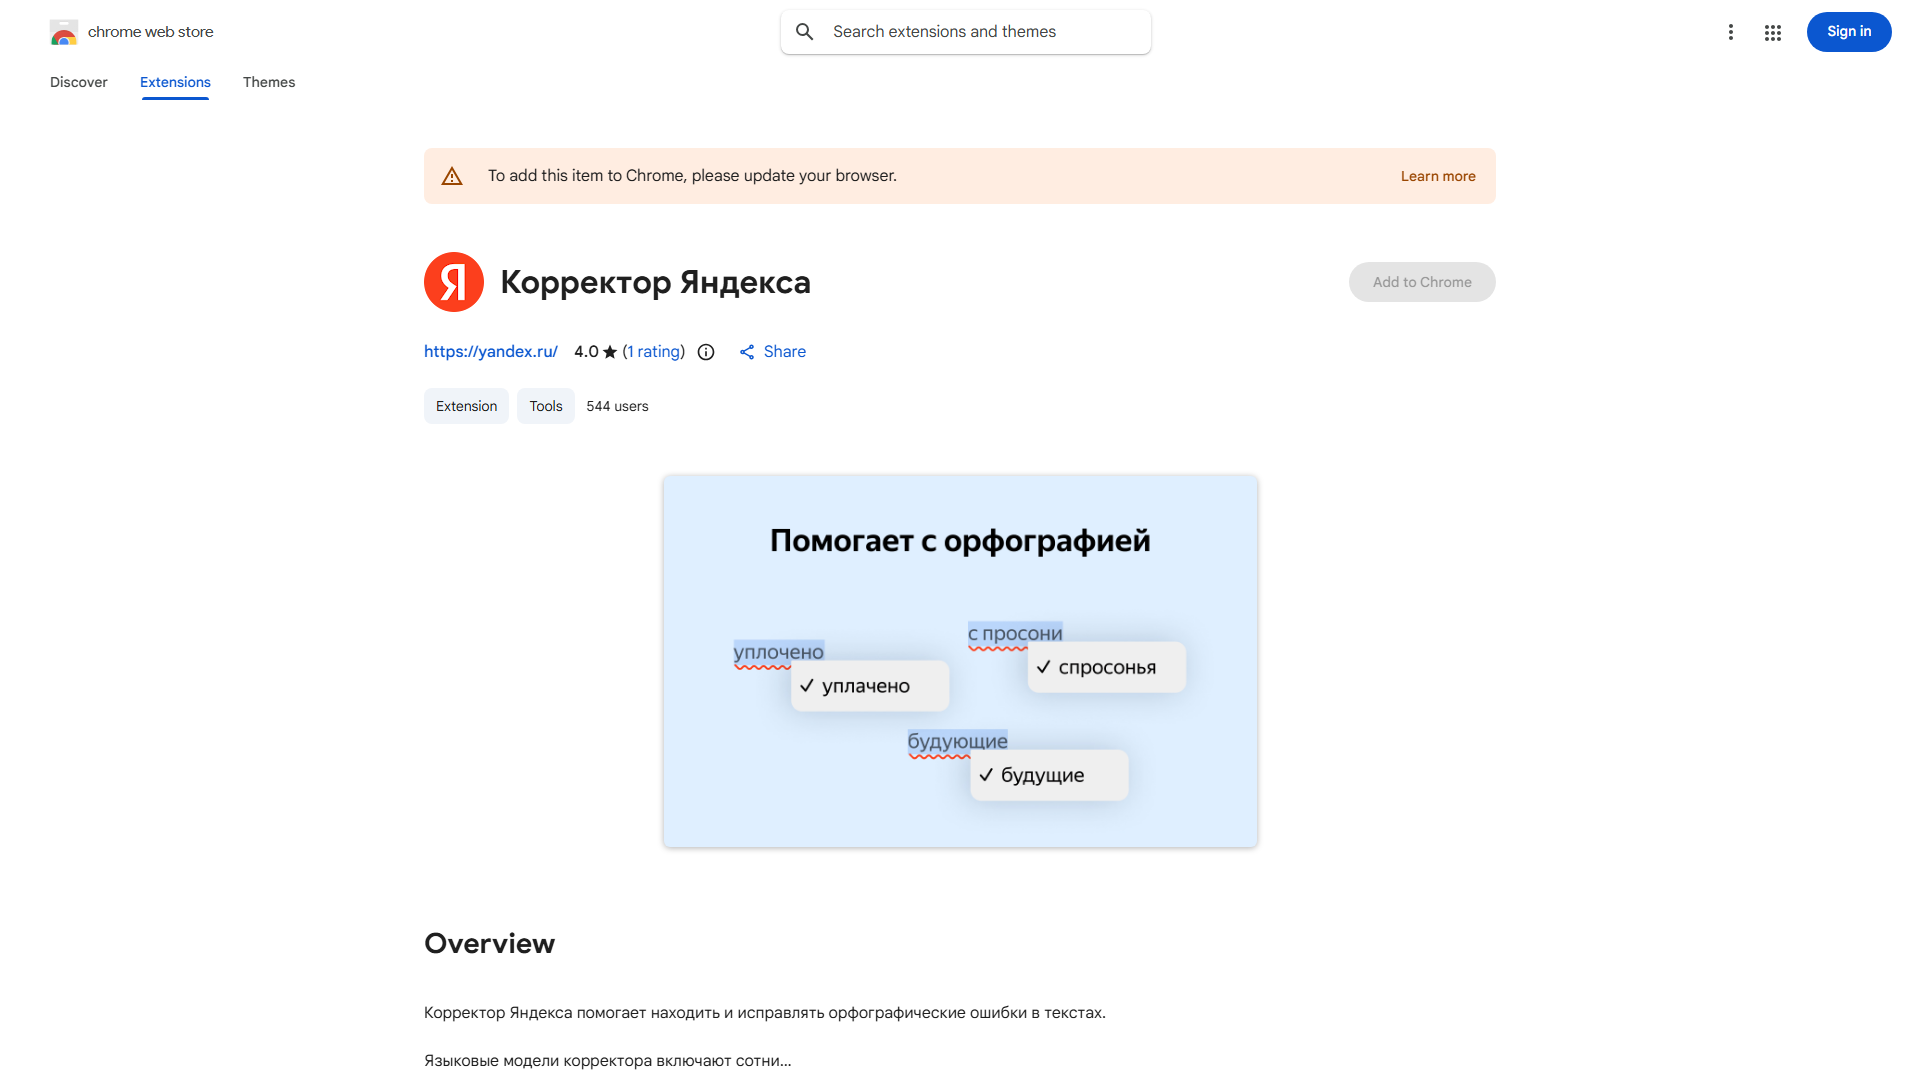Select the Extension category tag
Viewport: 1920px width, 1080px height.
(x=466, y=406)
